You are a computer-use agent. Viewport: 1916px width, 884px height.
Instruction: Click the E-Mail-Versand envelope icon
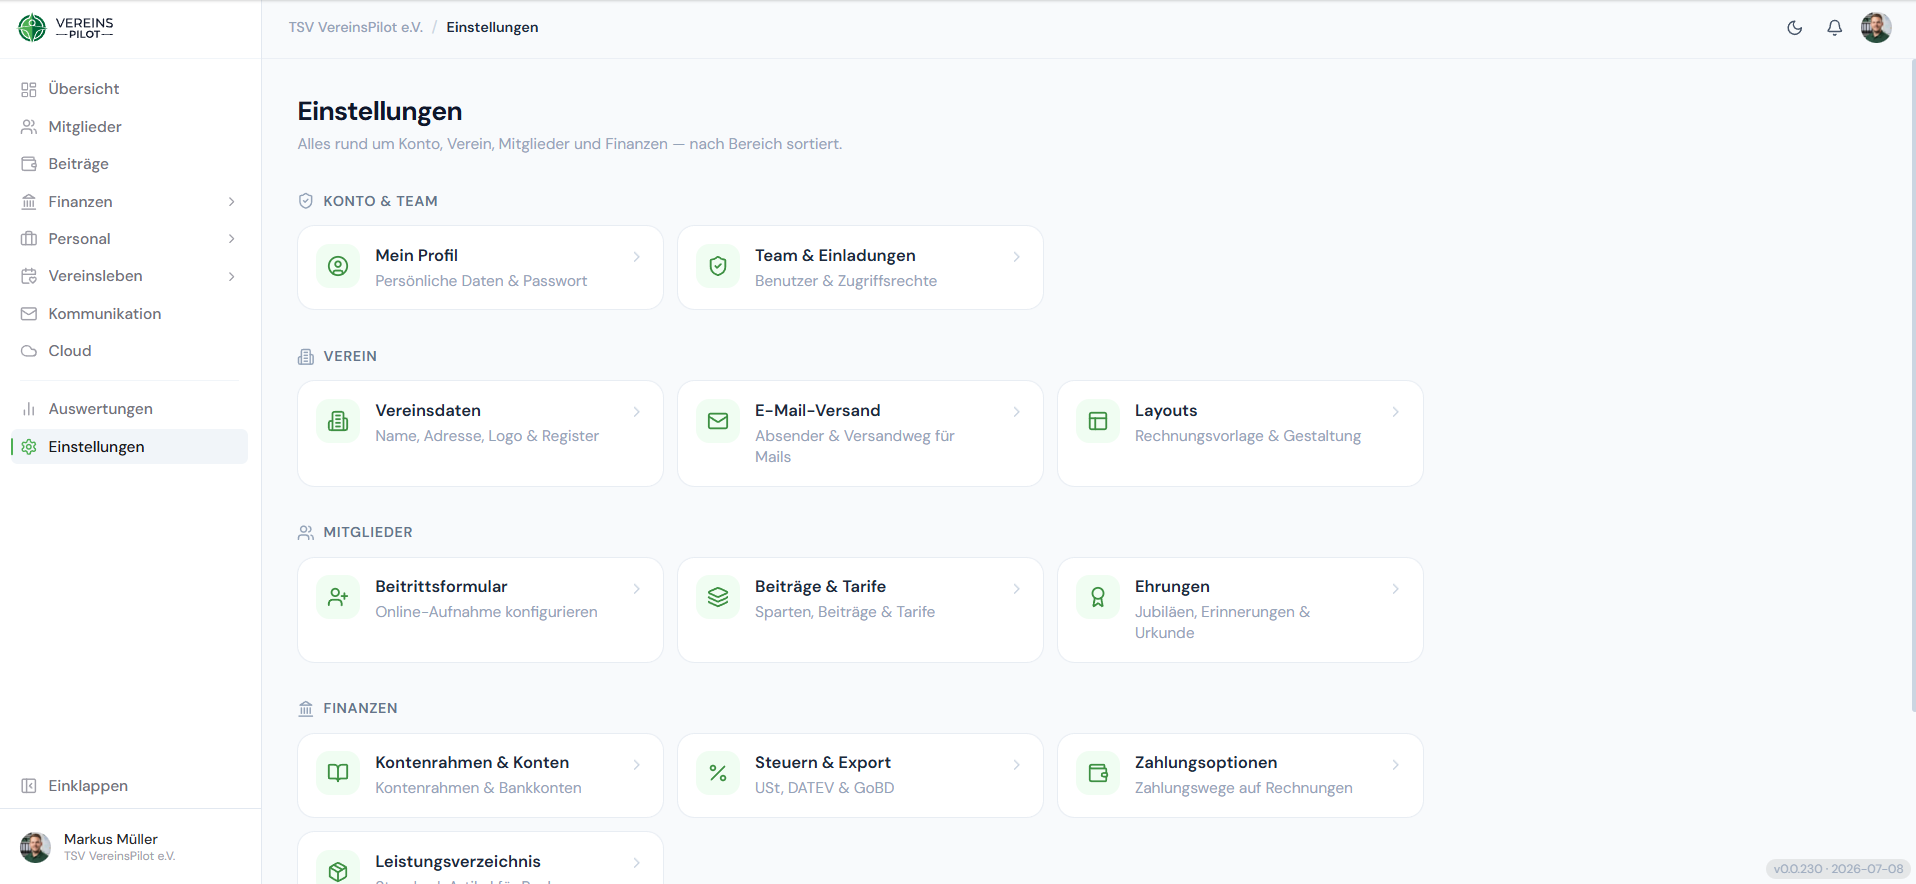(718, 421)
